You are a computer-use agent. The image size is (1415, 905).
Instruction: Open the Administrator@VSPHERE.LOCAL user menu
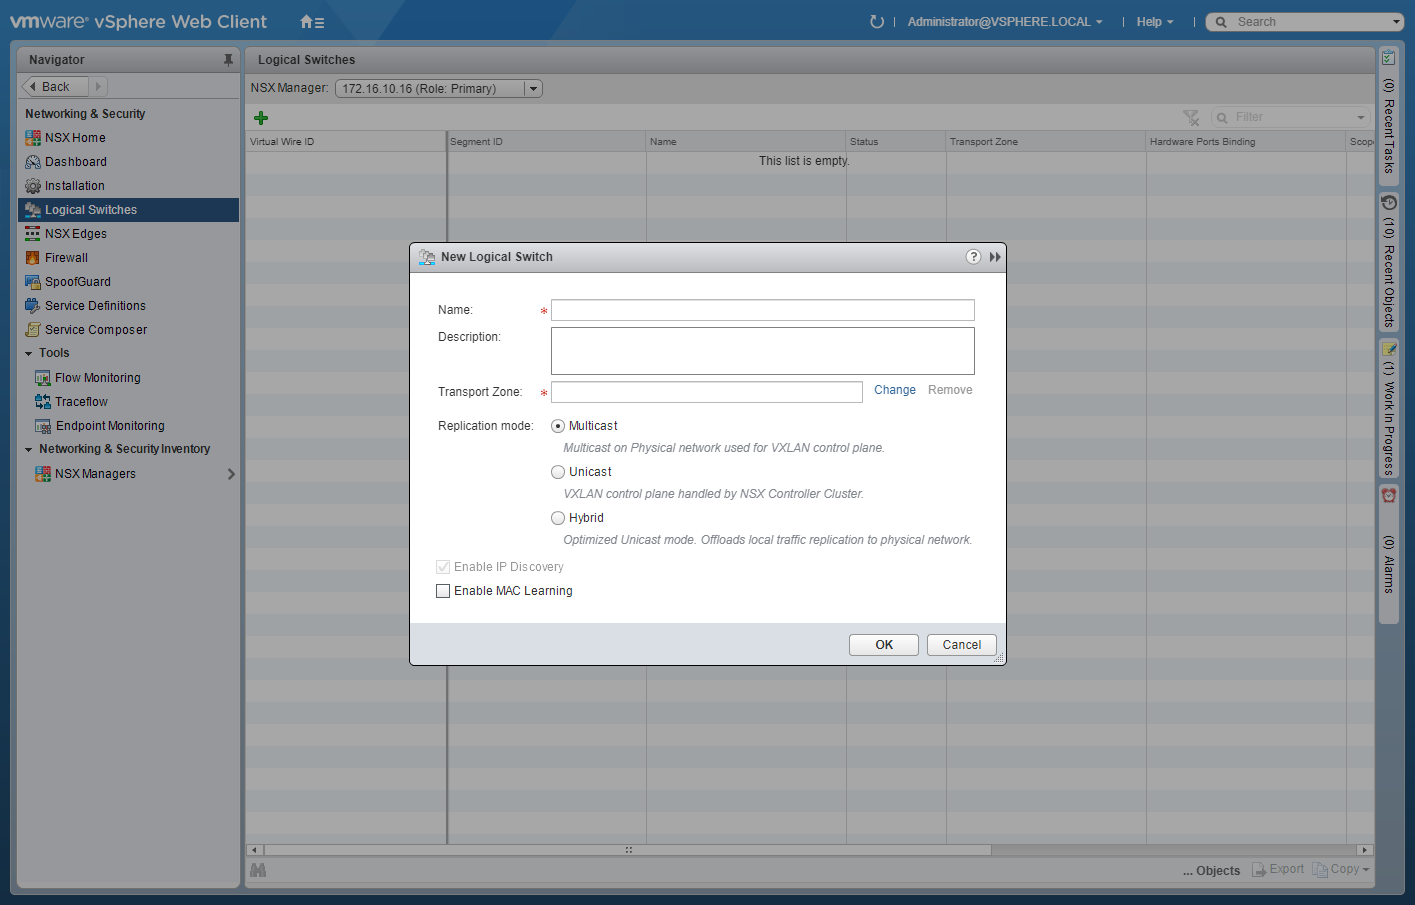1004,22
